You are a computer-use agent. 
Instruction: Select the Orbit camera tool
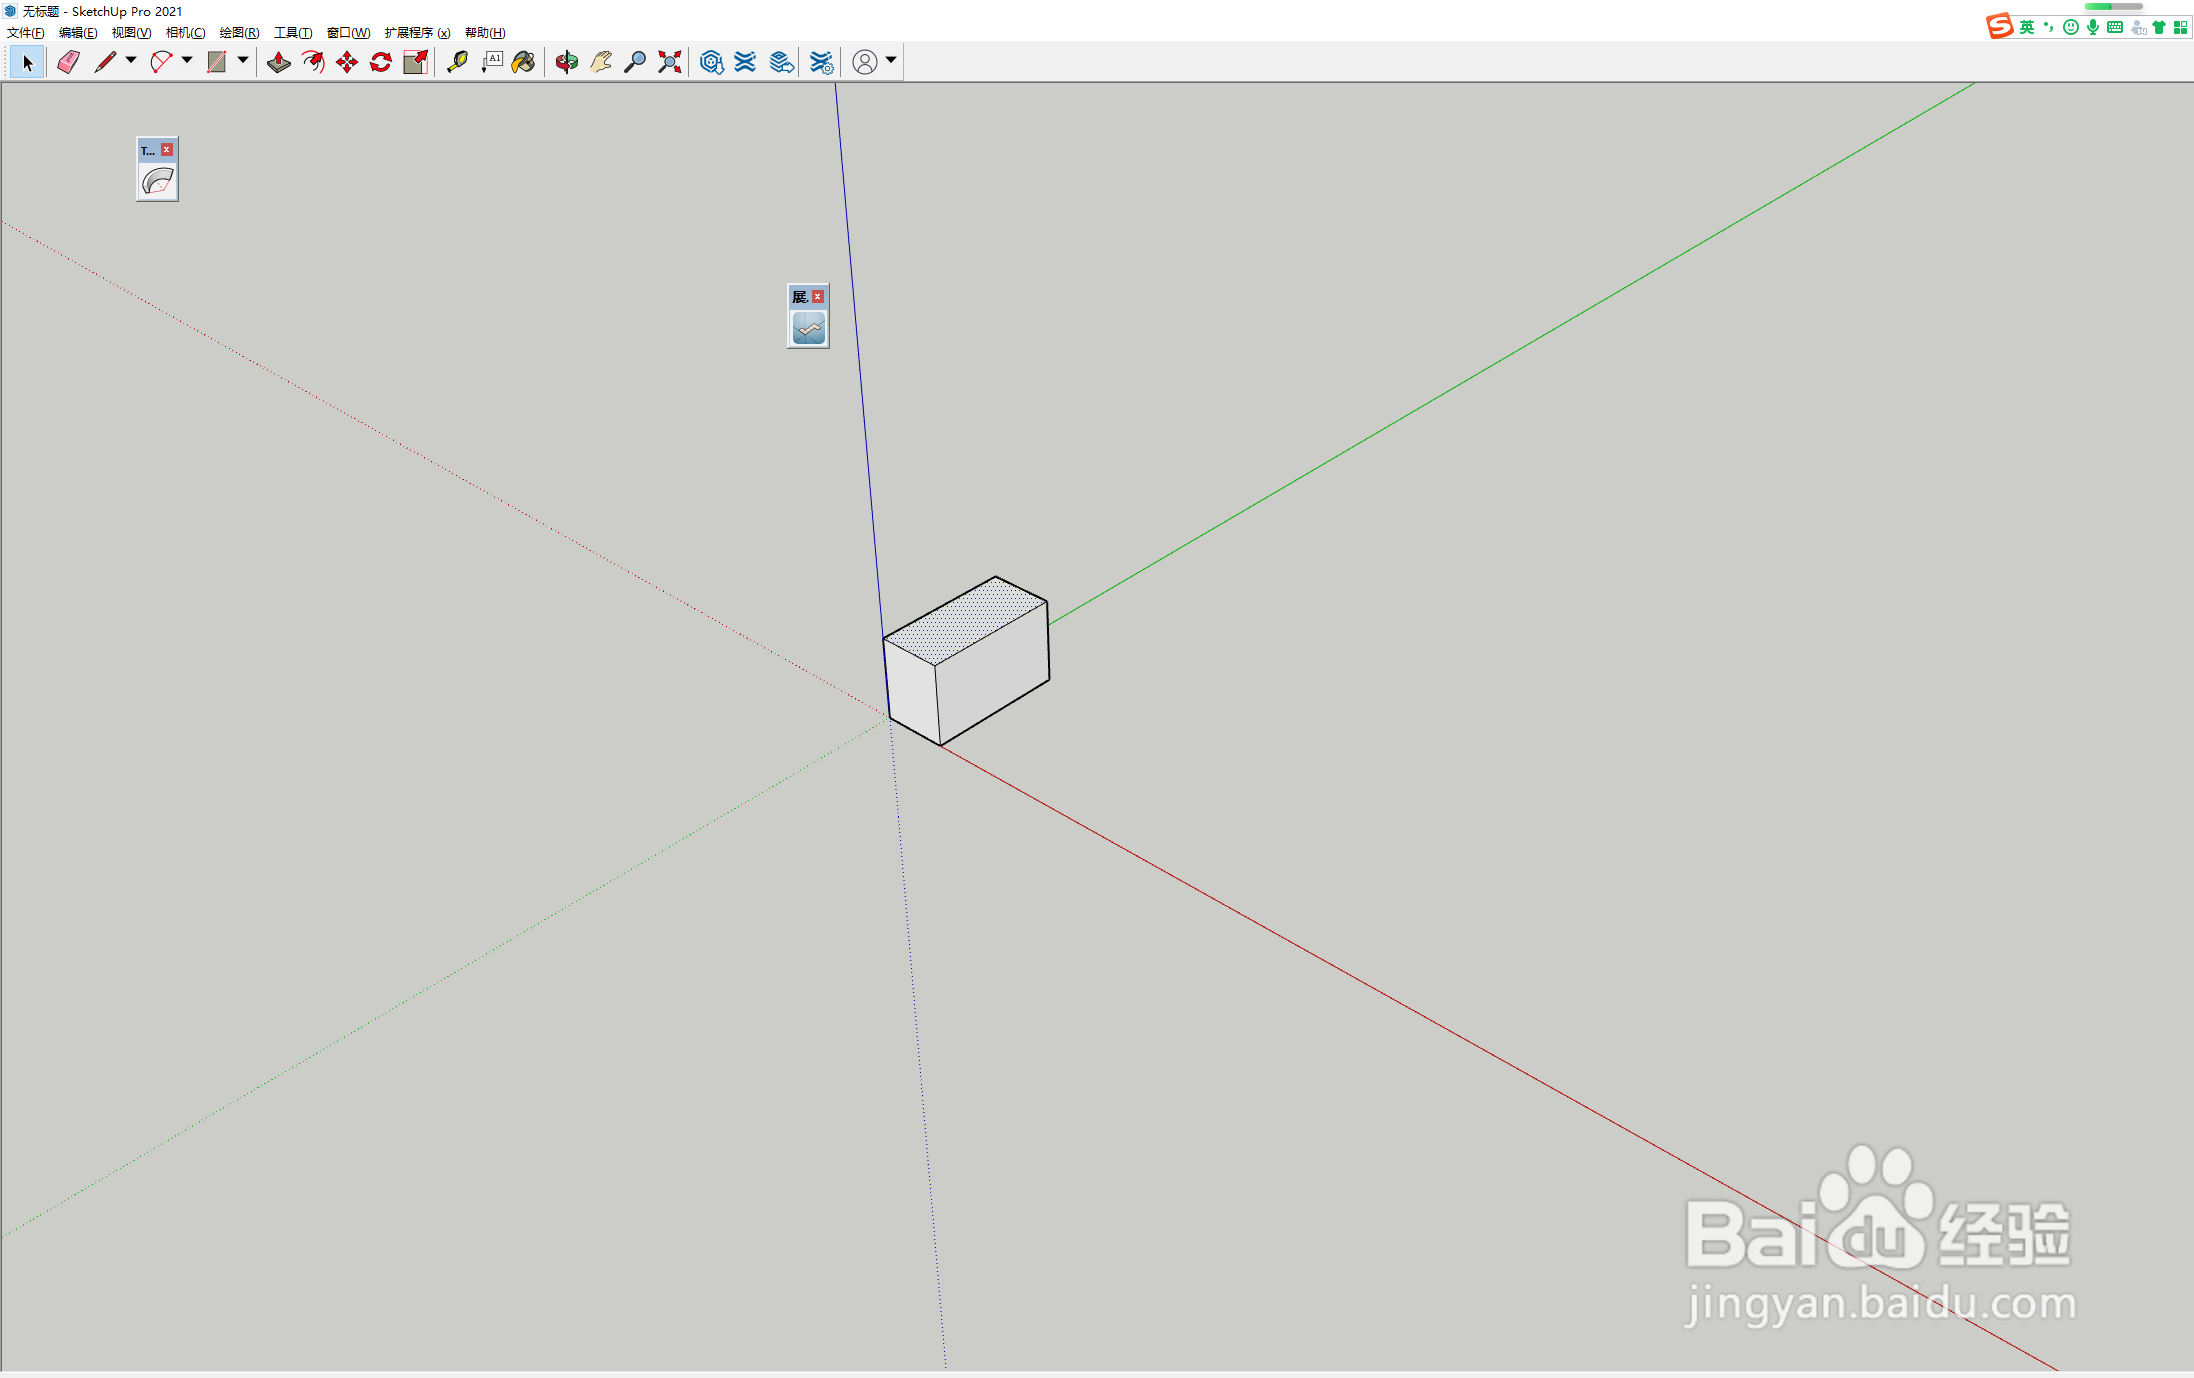pos(566,62)
